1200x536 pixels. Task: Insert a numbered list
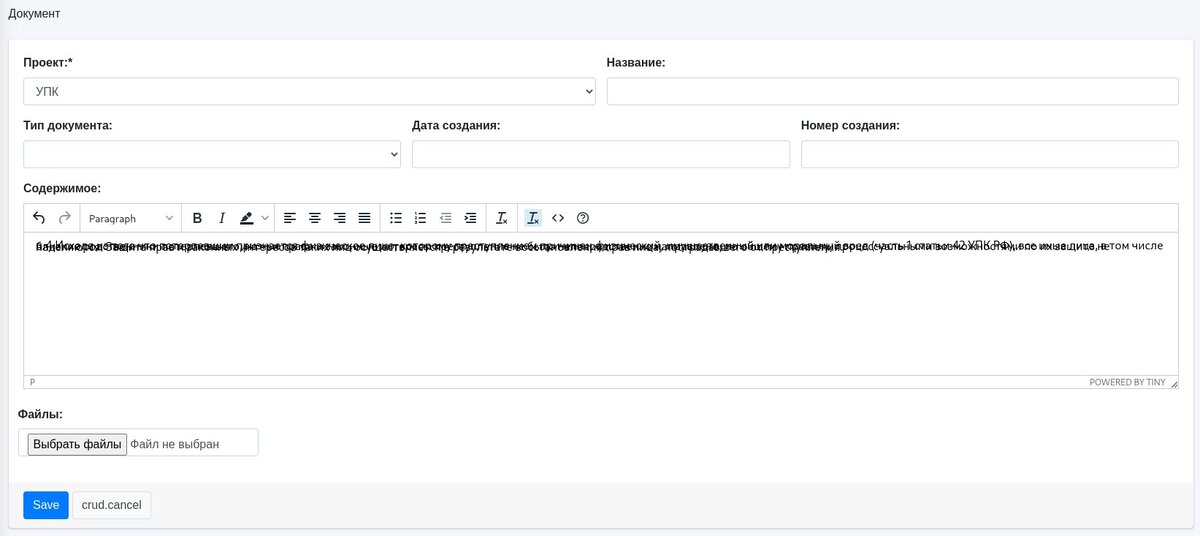pos(421,218)
